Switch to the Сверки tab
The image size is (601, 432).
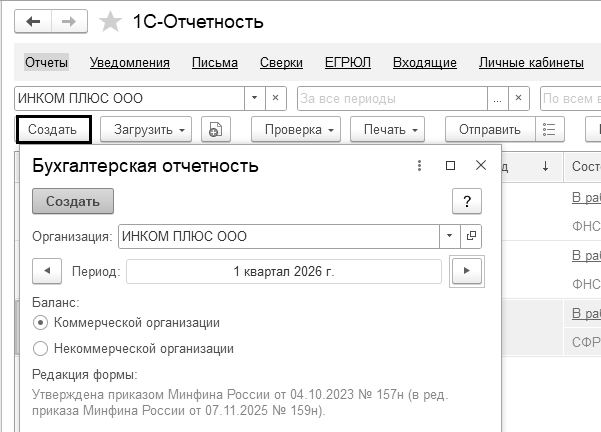[281, 62]
